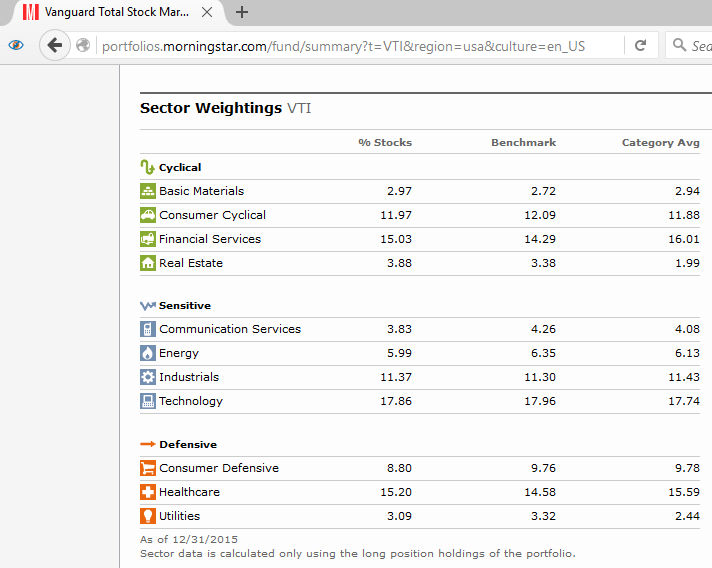Screen dimensions: 712x568
Task: Click the Basic Materials sector icon
Action: (x=148, y=191)
